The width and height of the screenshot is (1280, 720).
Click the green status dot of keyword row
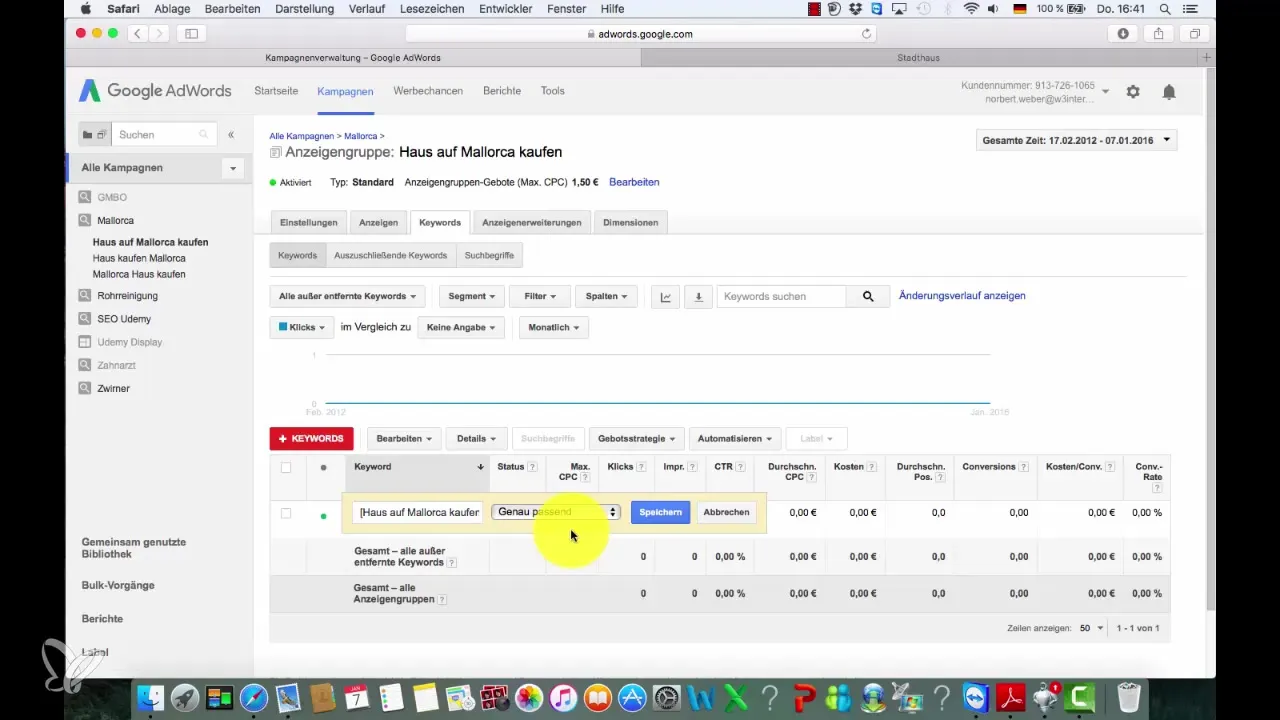tap(323, 516)
